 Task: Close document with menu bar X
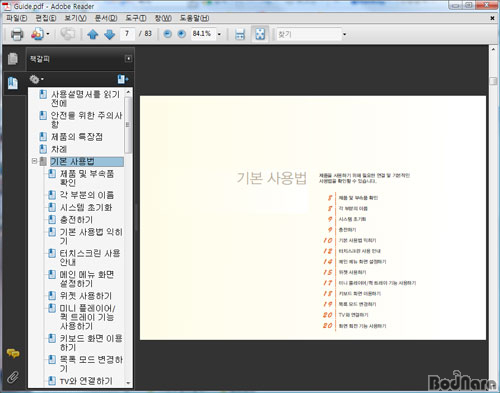click(x=492, y=18)
